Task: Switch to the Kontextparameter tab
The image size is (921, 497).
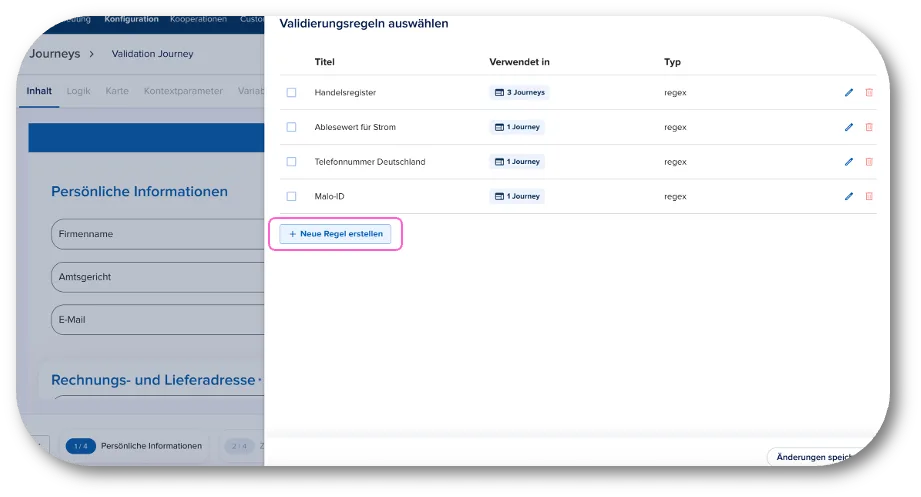Action: [183, 91]
